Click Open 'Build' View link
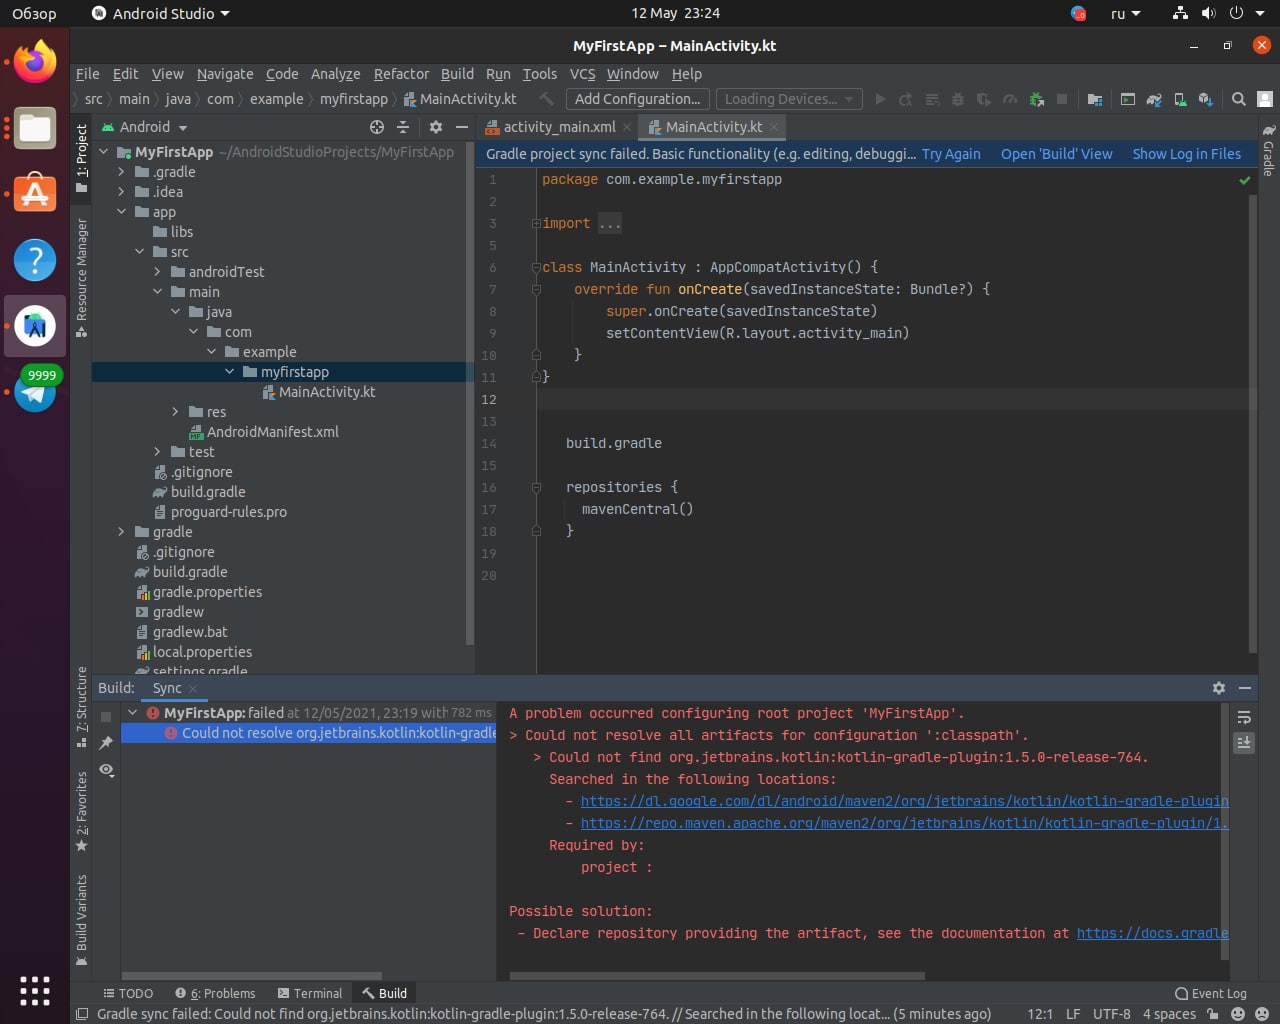Screen dimensions: 1280x1024 1057,154
